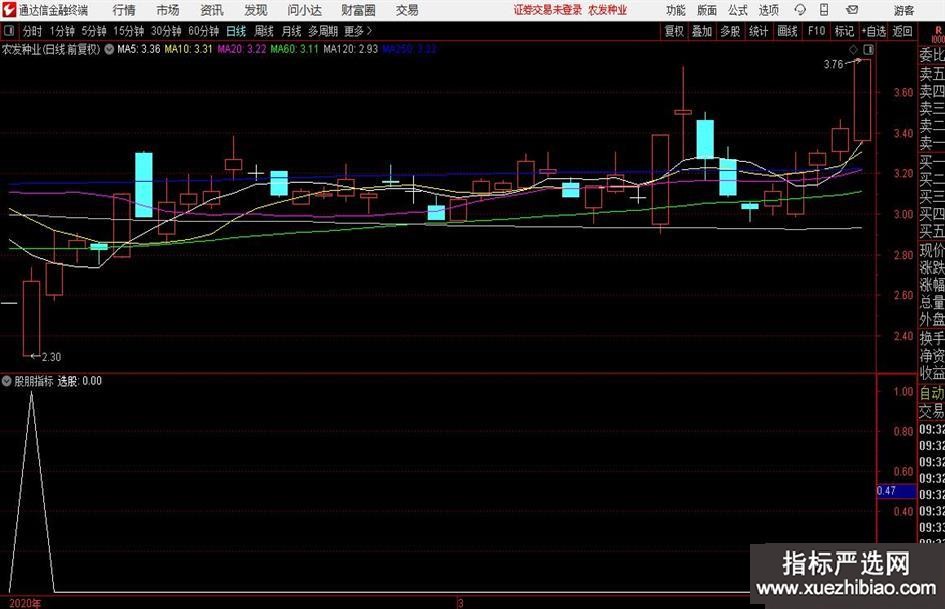Open the customer service headset icon

(x=800, y=10)
